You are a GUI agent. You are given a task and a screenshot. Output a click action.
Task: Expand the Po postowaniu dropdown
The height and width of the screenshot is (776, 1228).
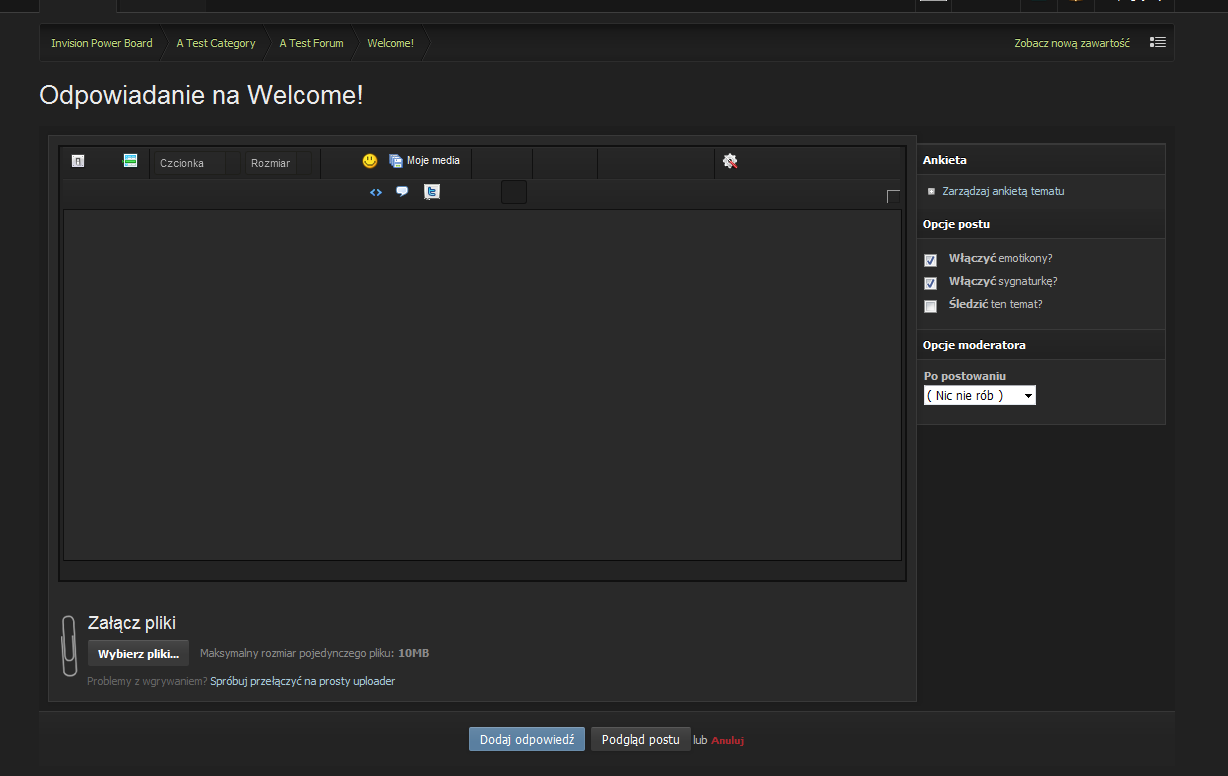coord(979,396)
